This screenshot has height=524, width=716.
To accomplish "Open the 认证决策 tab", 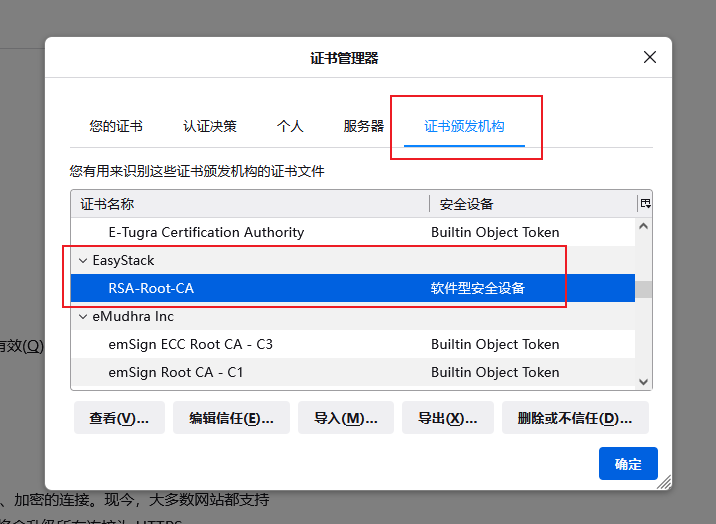I will click(x=210, y=127).
